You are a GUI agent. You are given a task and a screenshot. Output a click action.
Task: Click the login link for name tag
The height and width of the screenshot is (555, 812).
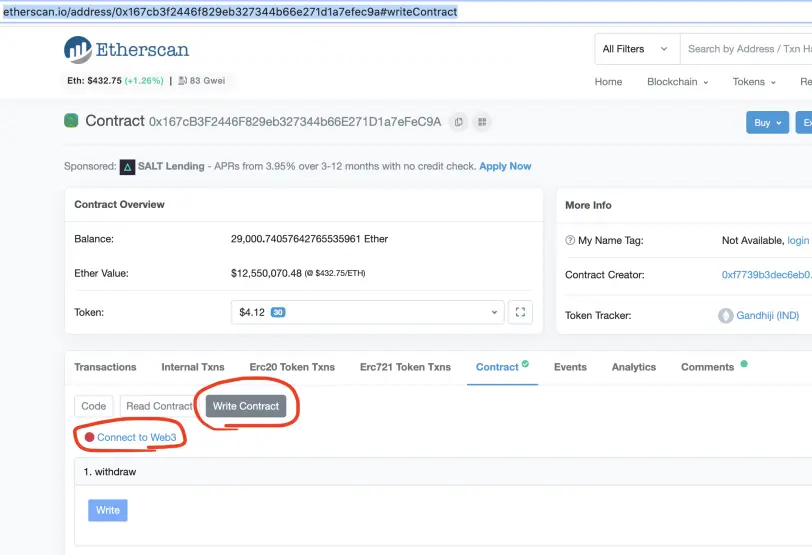(798, 241)
